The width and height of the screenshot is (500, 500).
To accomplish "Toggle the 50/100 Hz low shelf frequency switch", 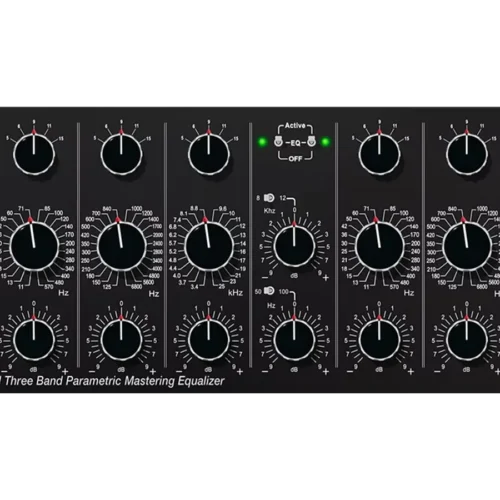I will click(269, 291).
